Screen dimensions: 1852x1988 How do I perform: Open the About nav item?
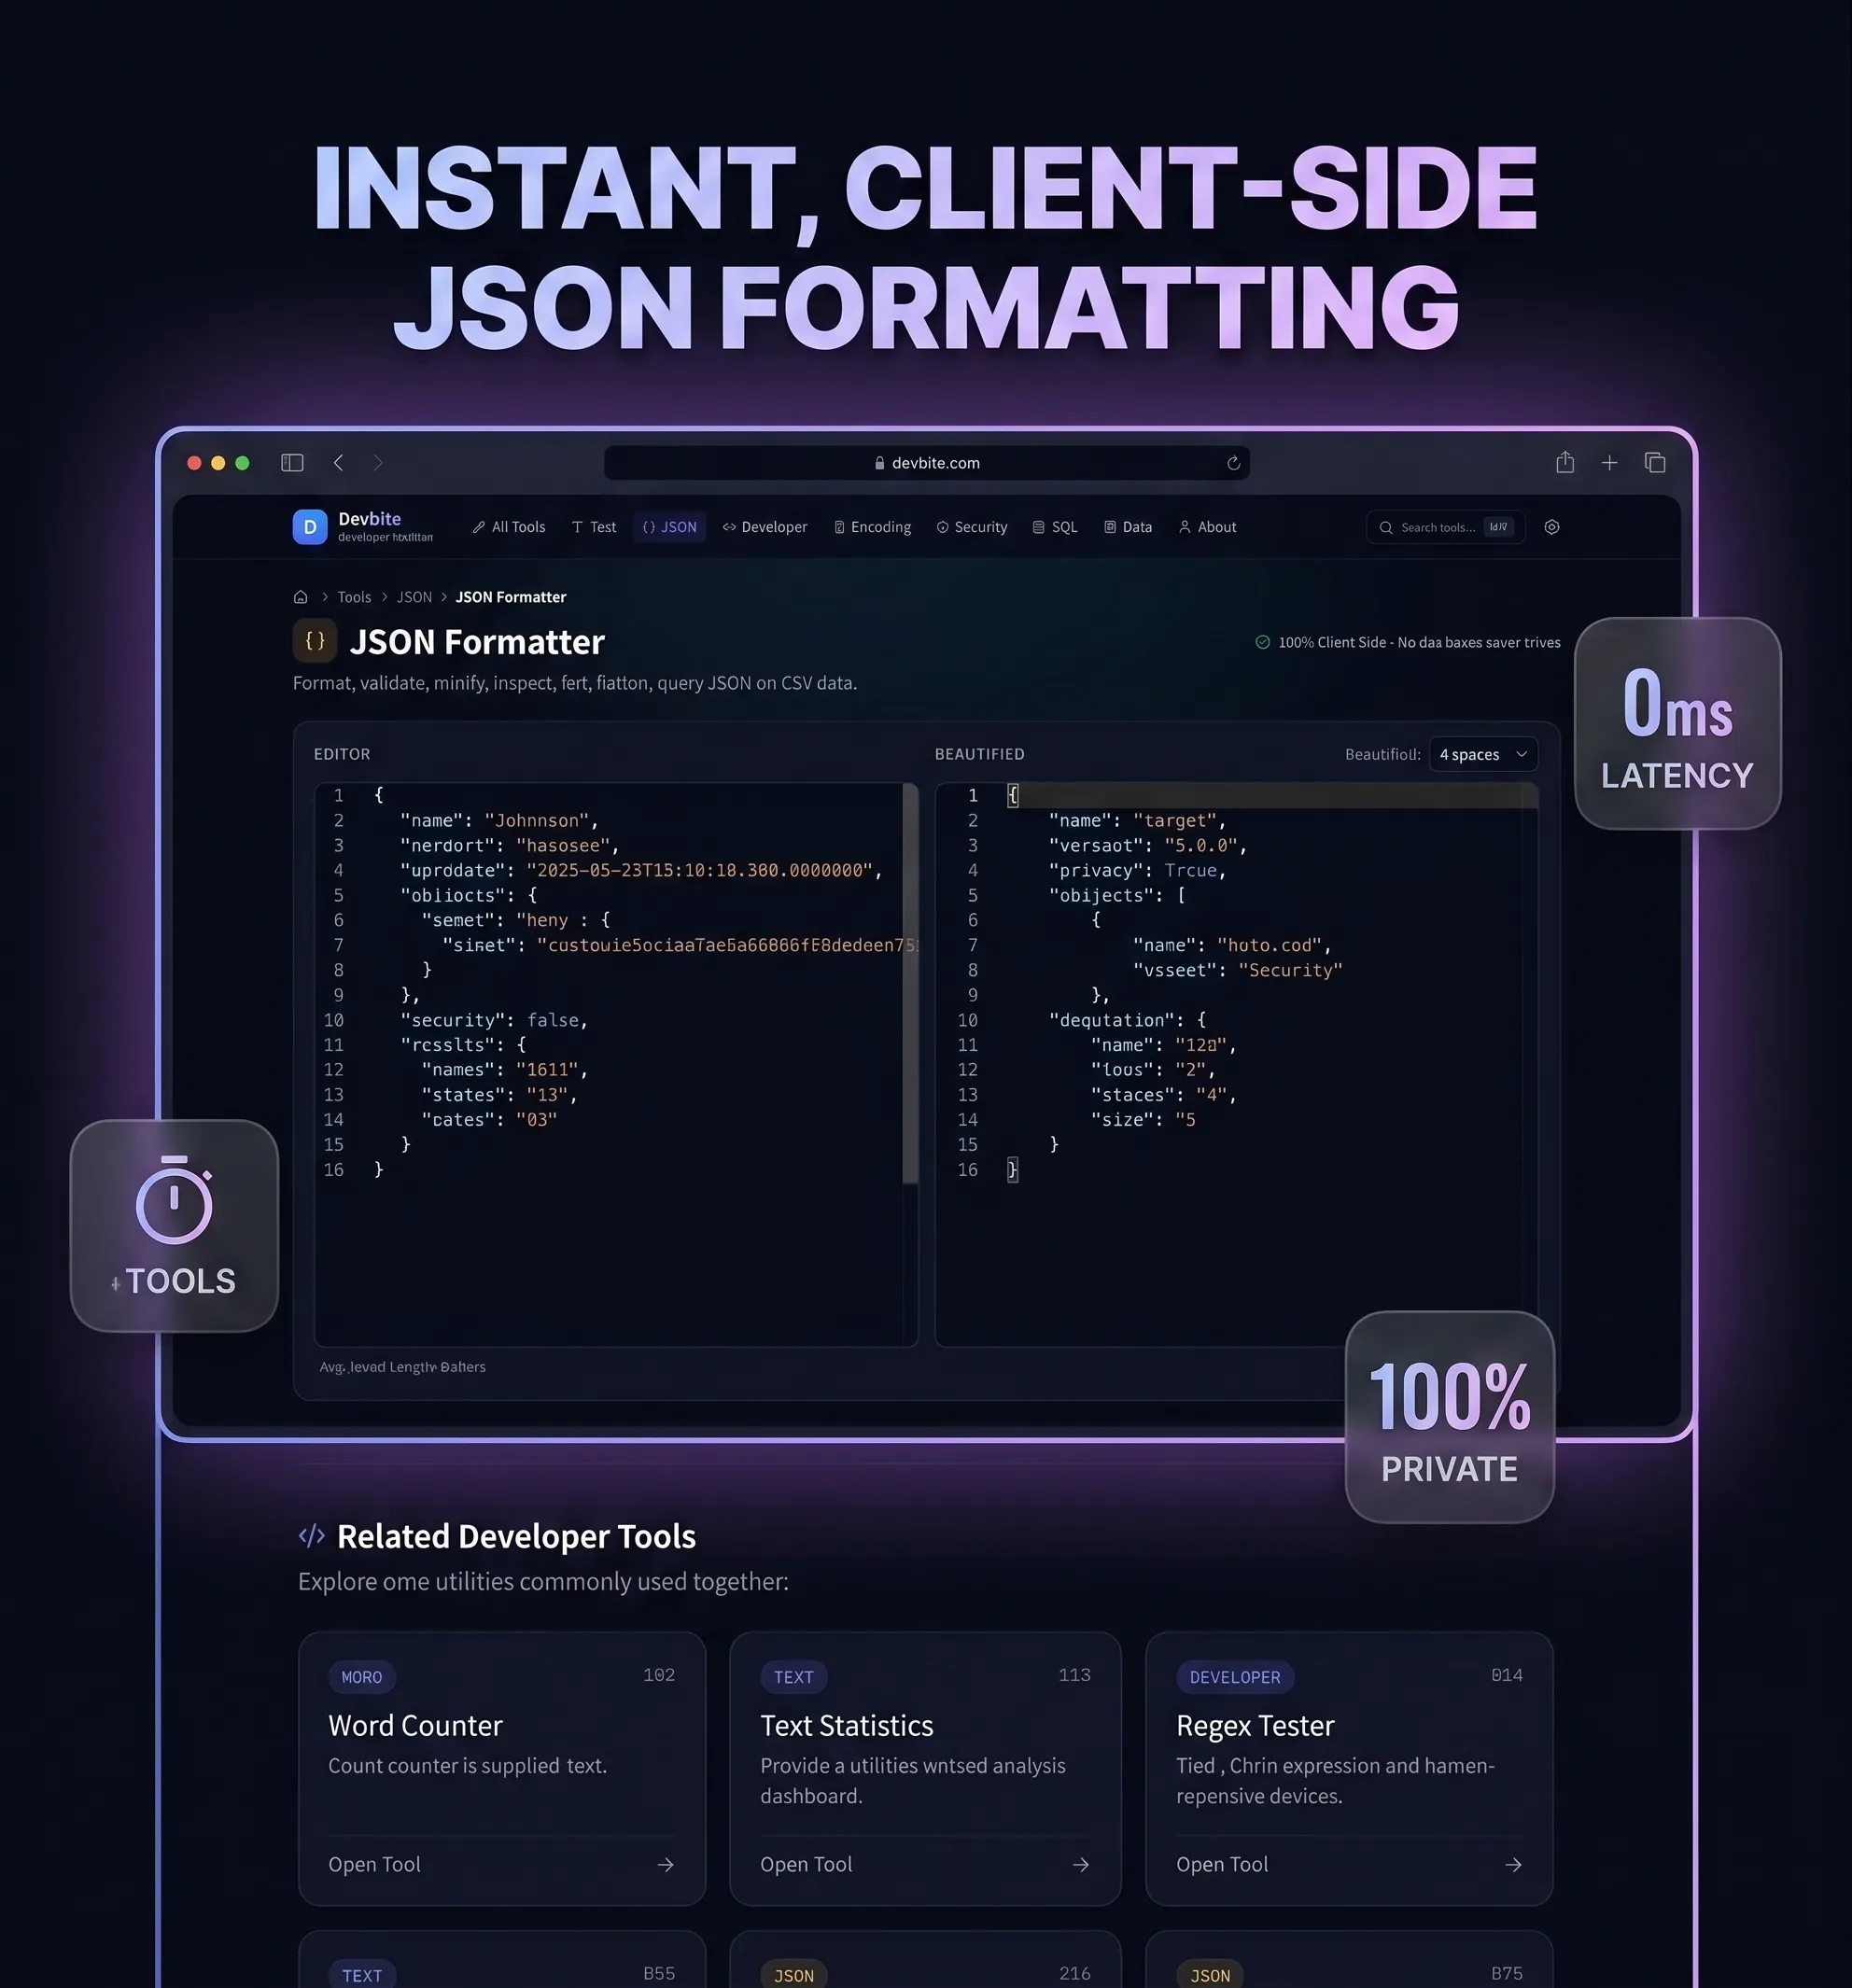coord(1208,527)
